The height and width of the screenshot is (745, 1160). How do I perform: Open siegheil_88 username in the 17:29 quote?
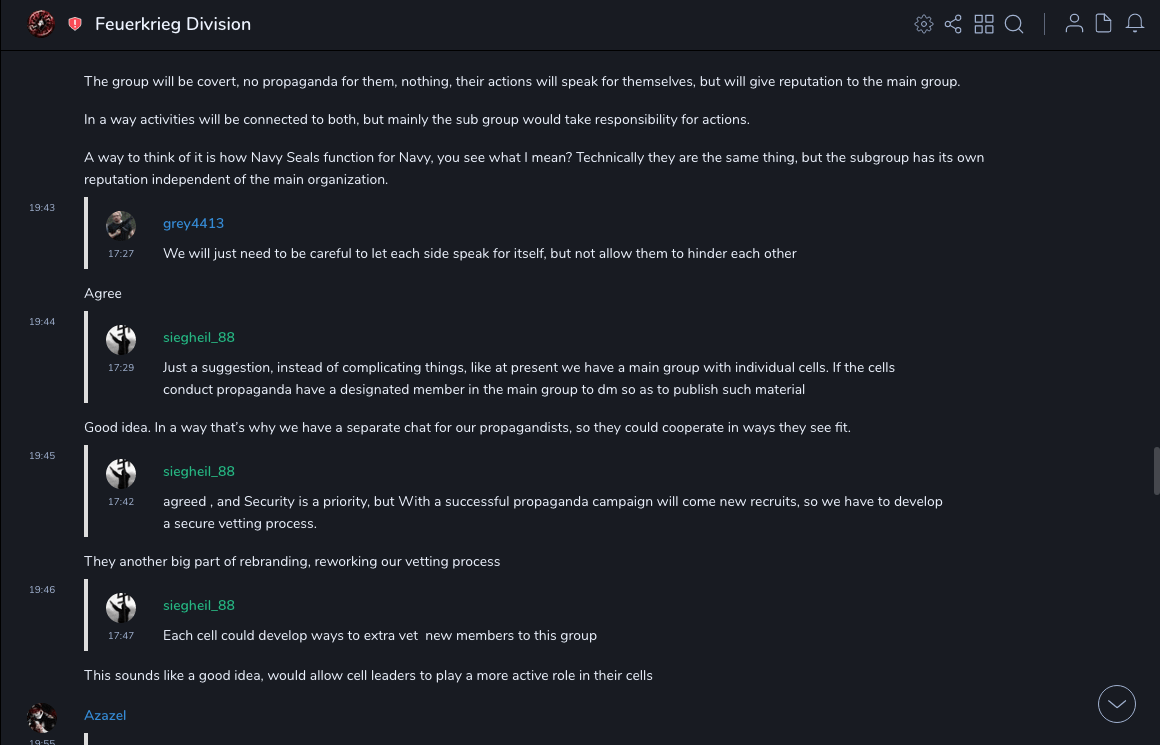tap(199, 337)
